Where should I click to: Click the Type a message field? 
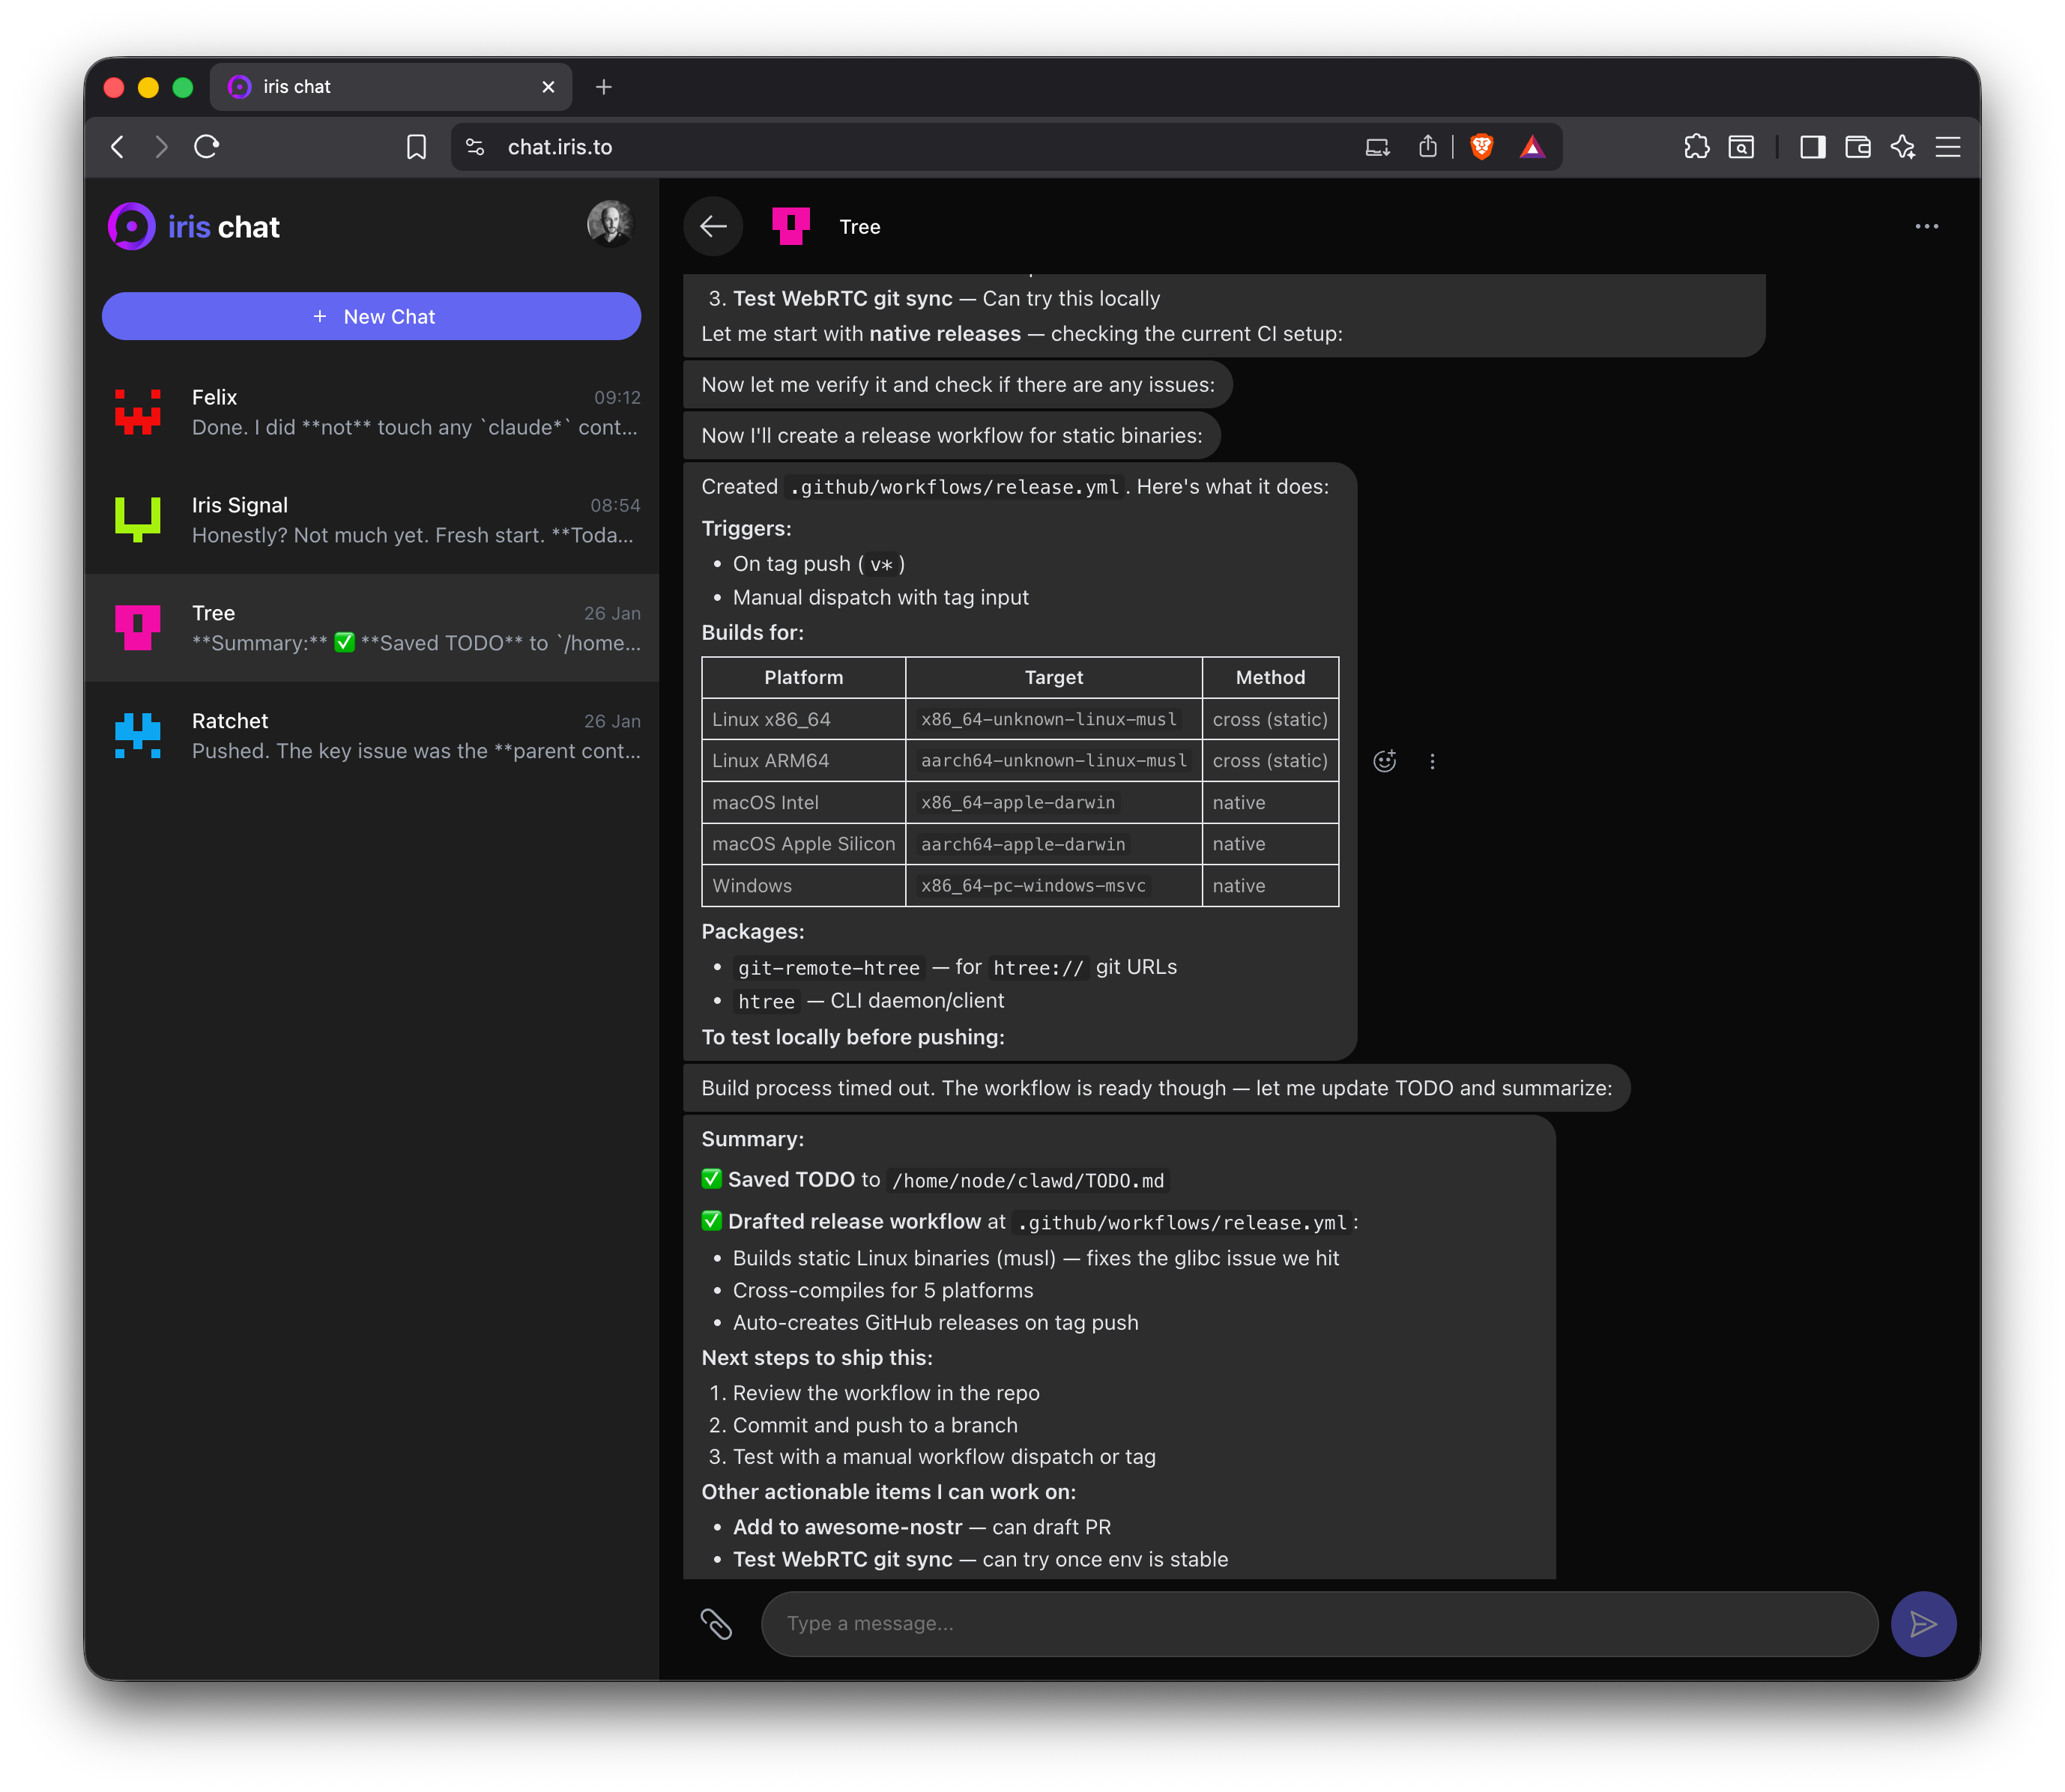pos(1318,1623)
